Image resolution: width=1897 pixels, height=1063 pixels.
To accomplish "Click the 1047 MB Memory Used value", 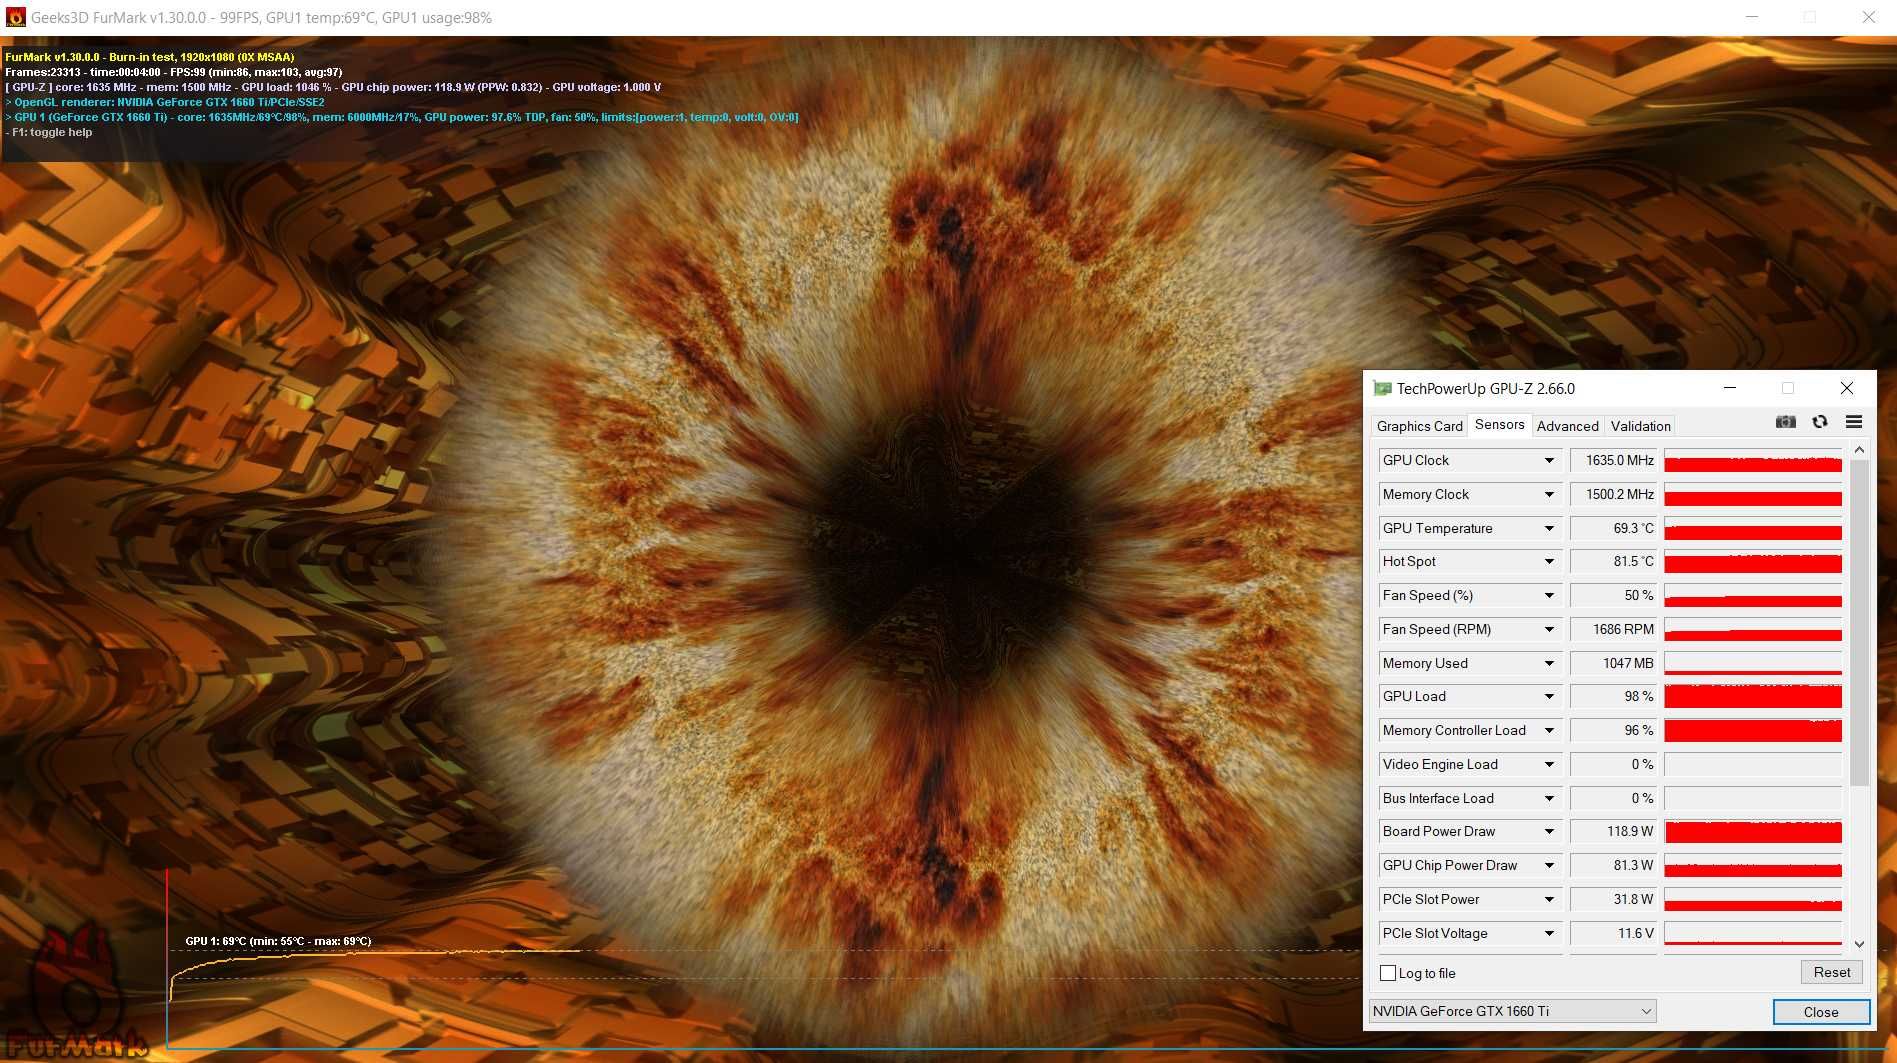I will click(1613, 663).
